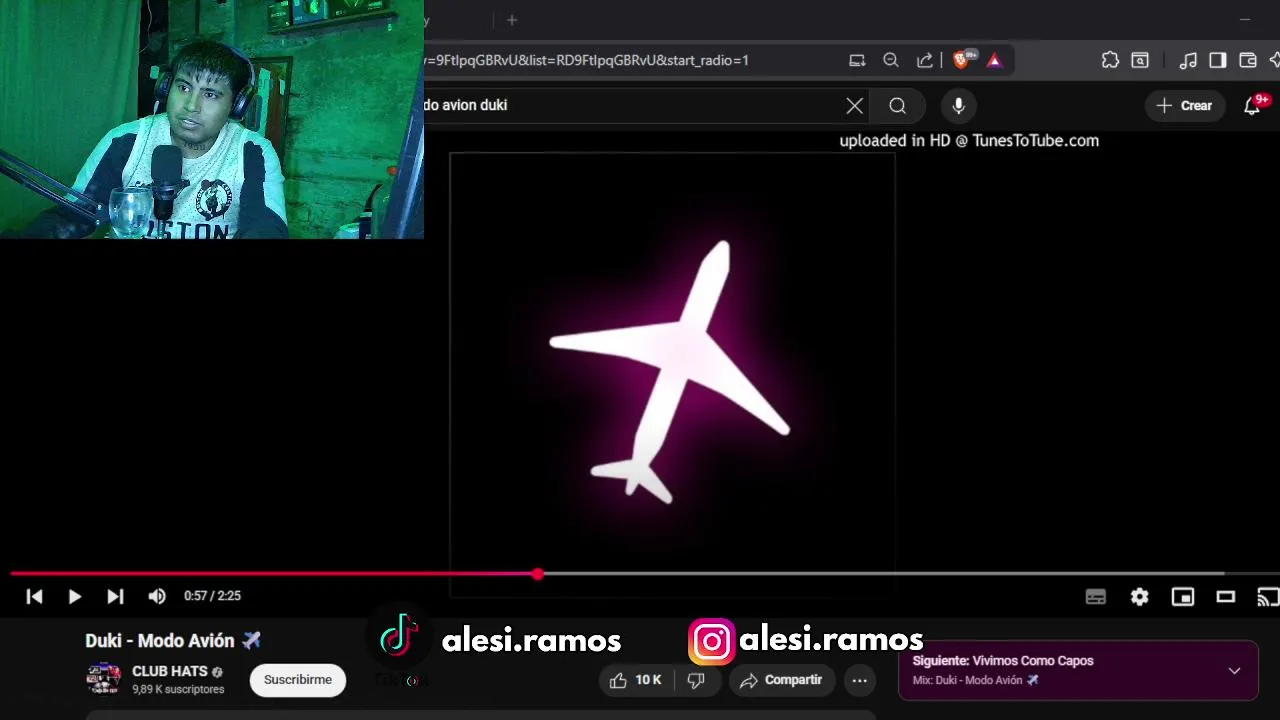This screenshot has width=1280, height=720.
Task: Switch to miniplayer mode
Action: point(1183,597)
